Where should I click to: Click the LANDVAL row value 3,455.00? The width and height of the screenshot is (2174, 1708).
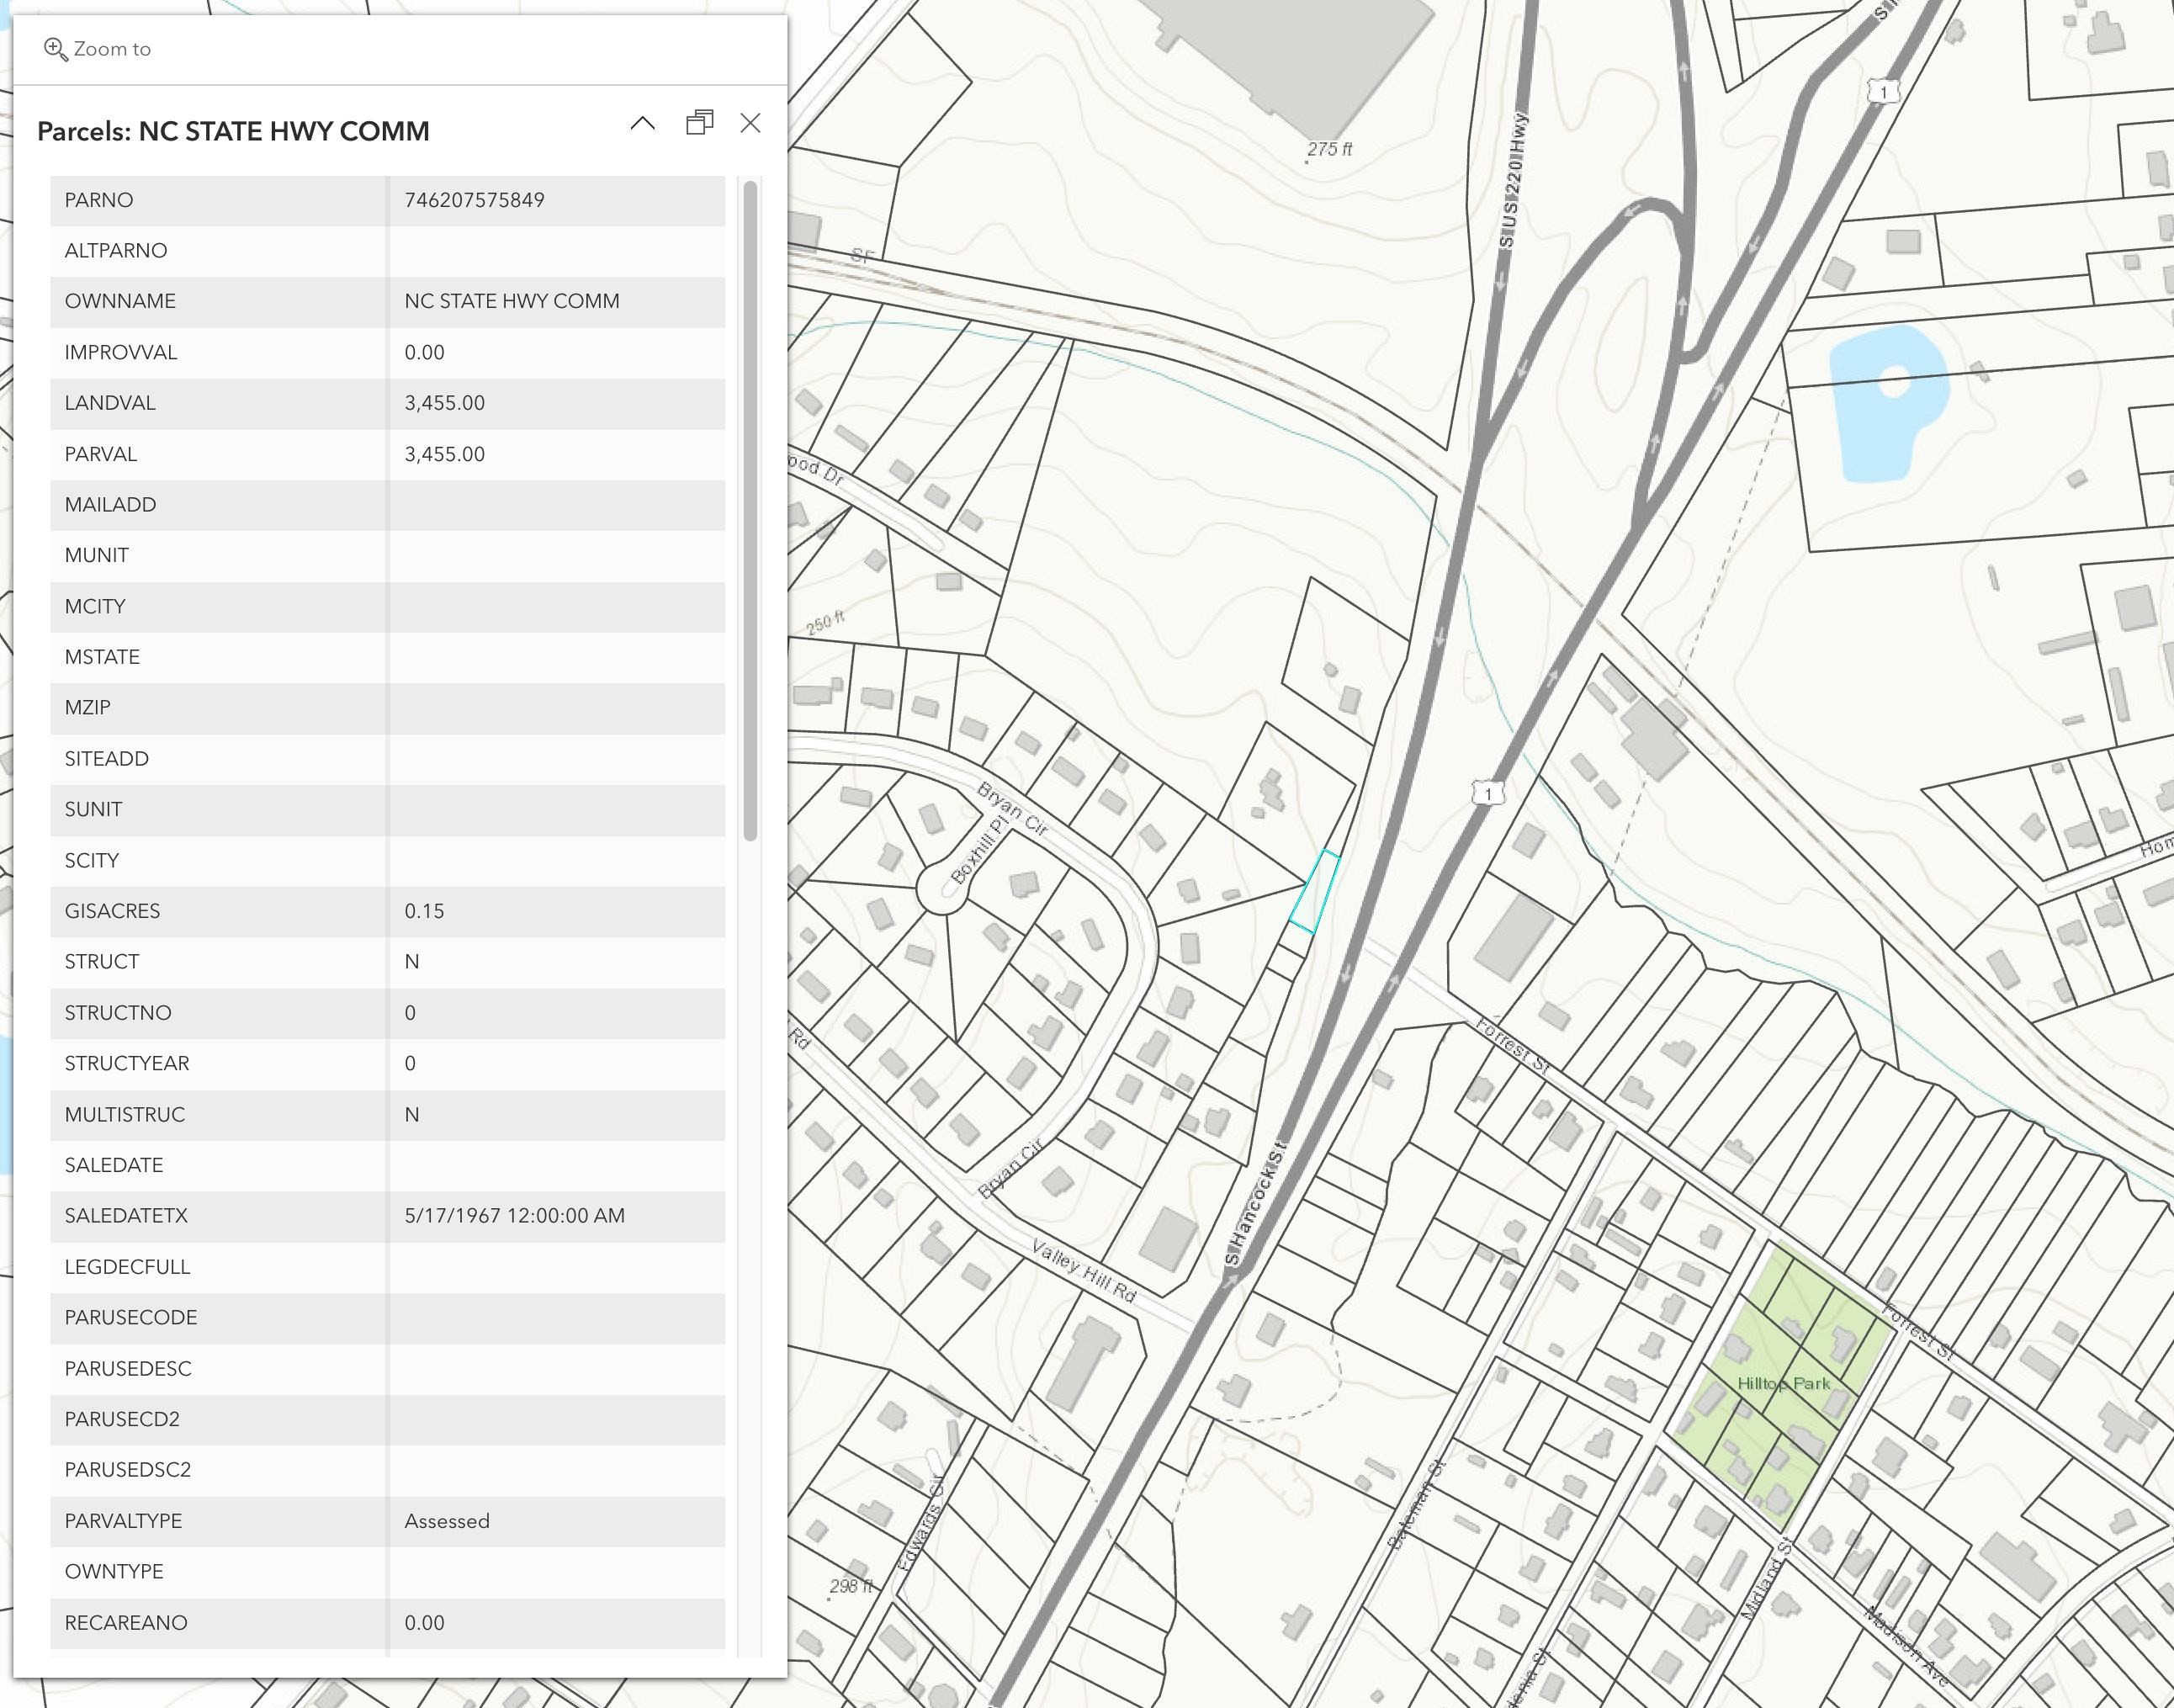click(x=444, y=403)
